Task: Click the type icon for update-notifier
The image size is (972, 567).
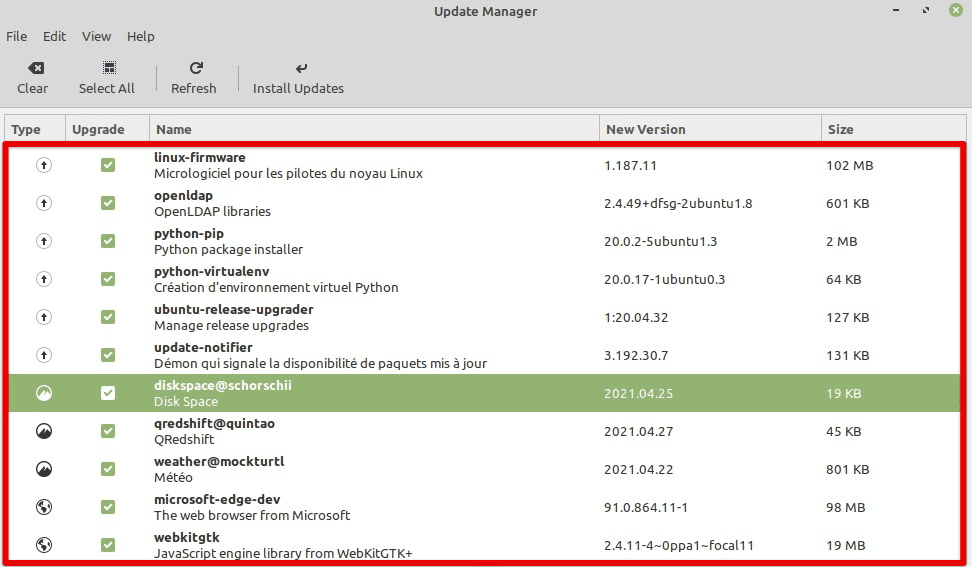Action: tap(43, 355)
